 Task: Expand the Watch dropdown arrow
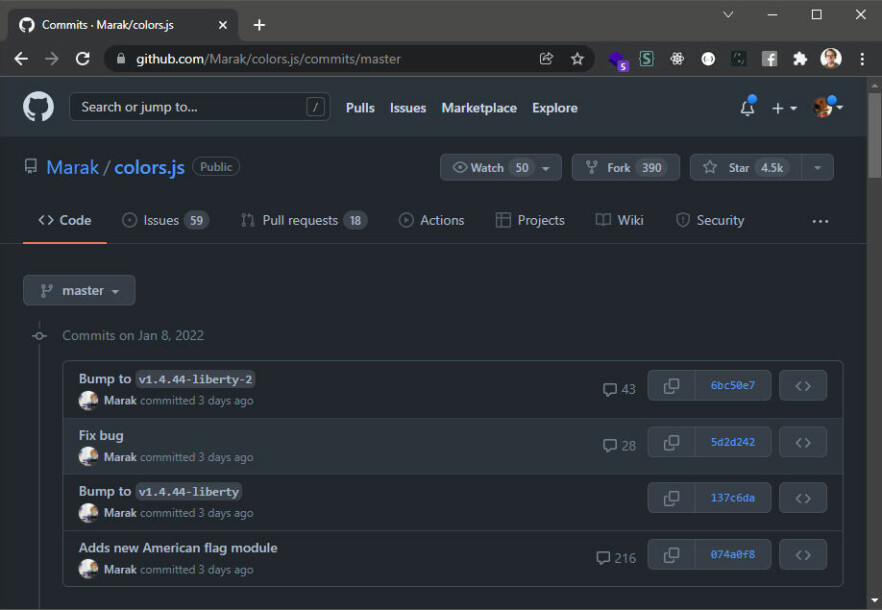(546, 168)
